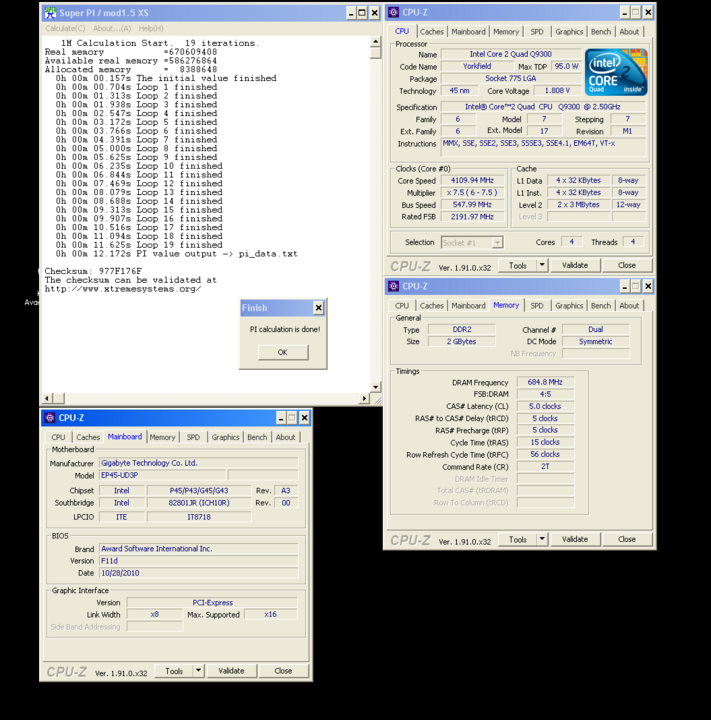Select About tab in Memory window

pyautogui.click(x=629, y=305)
